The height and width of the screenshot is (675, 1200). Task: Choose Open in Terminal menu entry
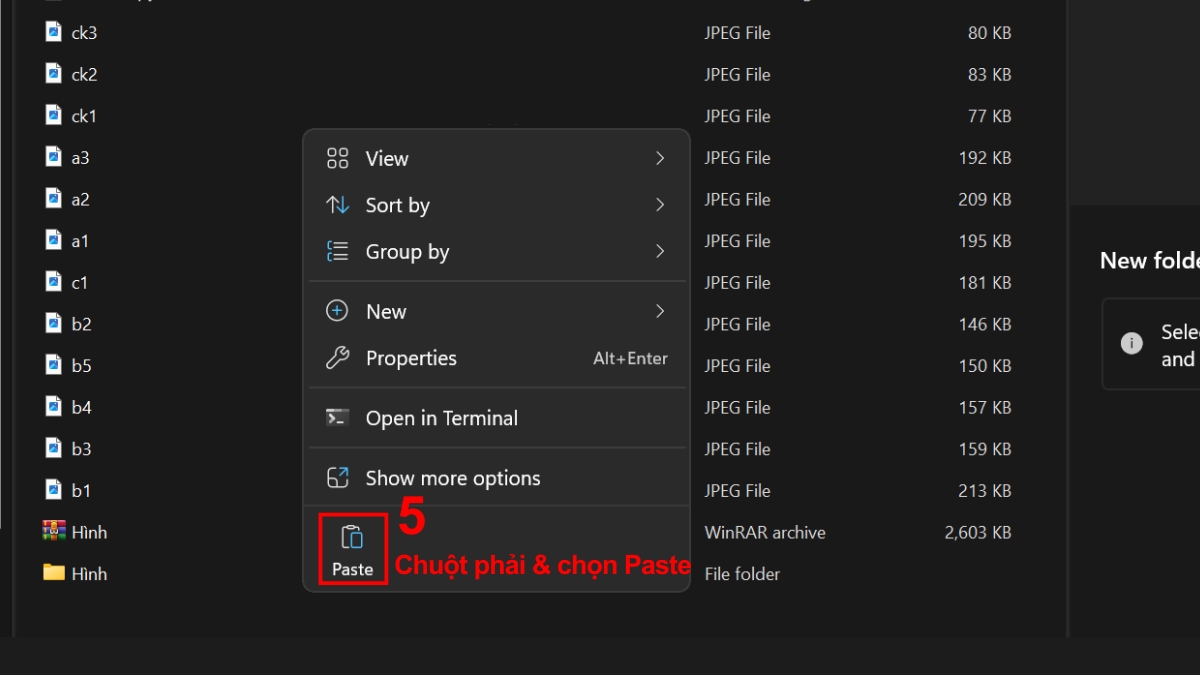441,418
